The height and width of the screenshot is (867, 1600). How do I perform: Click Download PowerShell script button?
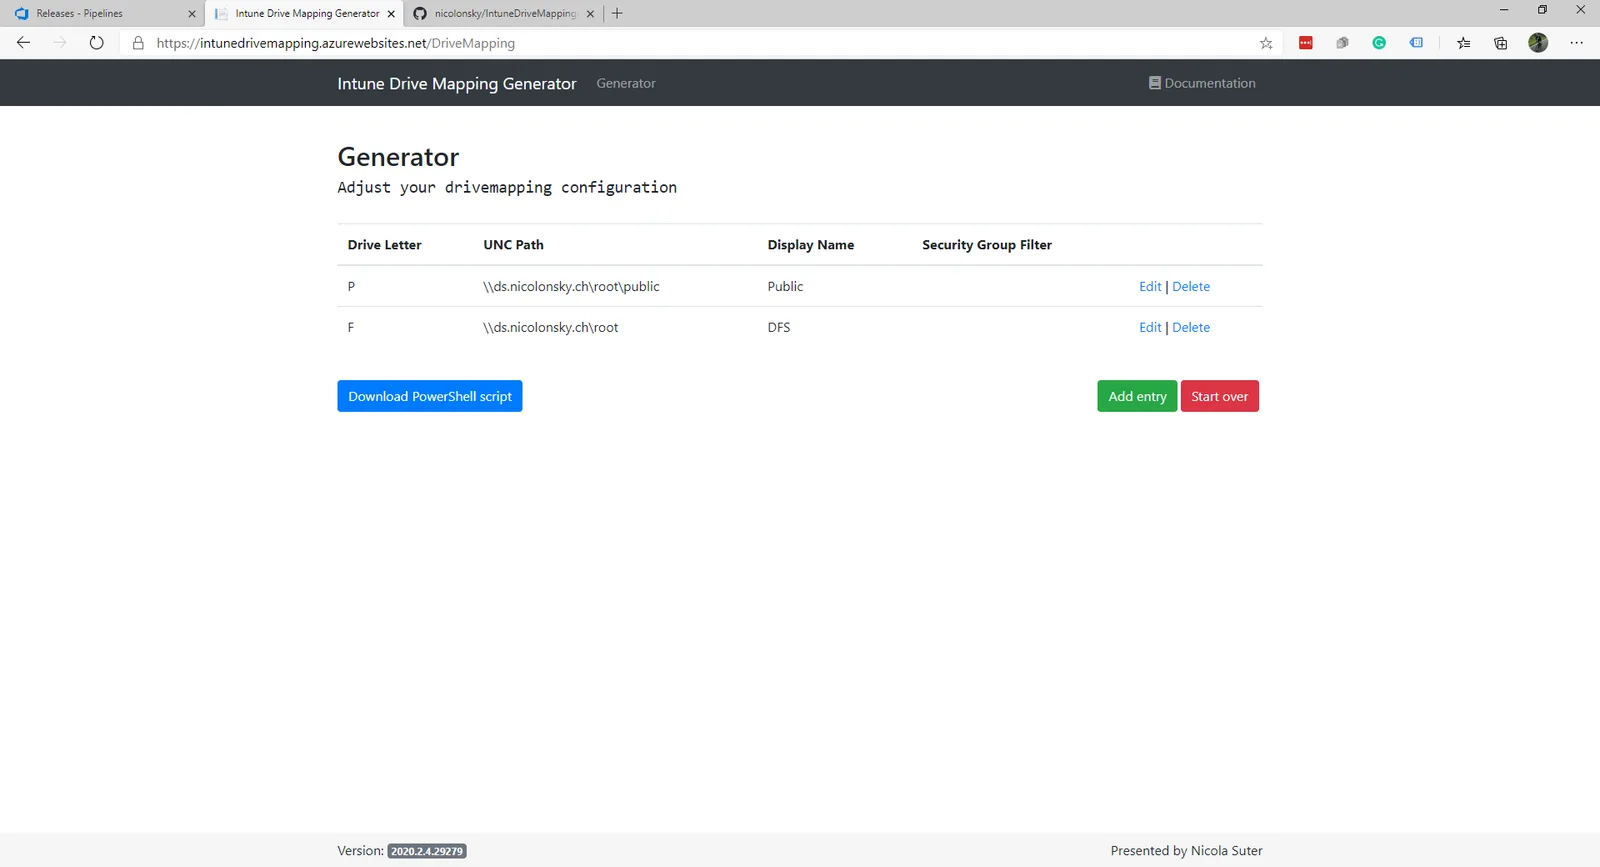pos(430,396)
